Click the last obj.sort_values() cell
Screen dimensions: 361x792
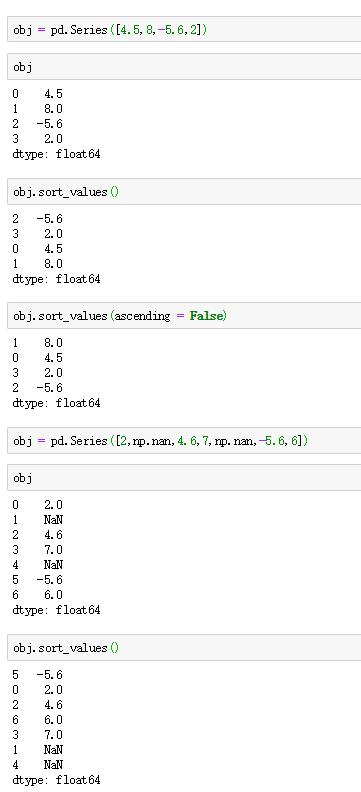pyautogui.click(x=184, y=648)
